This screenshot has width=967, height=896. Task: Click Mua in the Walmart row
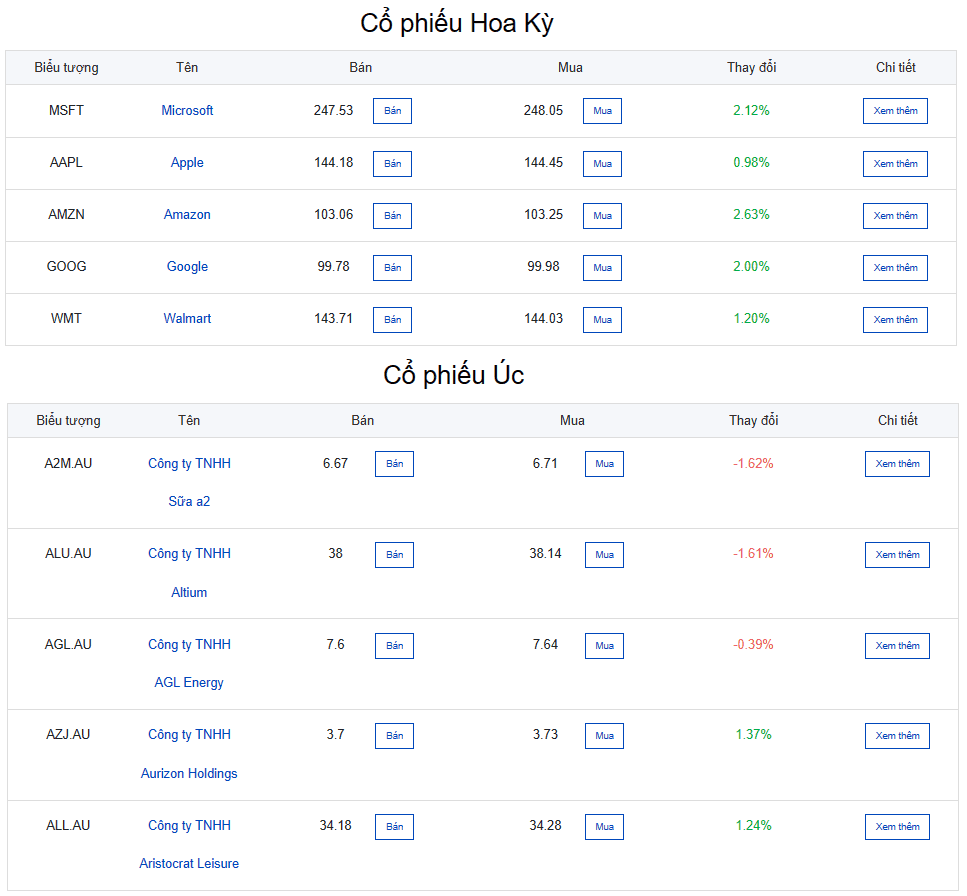tap(603, 319)
